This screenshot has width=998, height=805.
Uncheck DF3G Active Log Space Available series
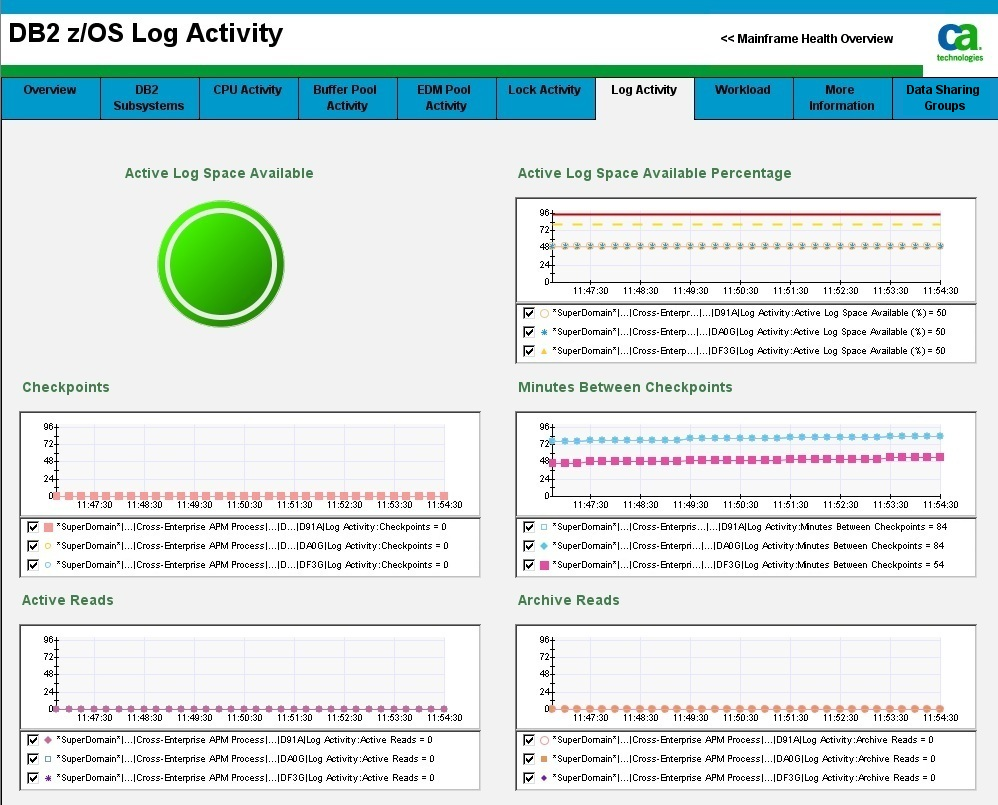coord(528,351)
